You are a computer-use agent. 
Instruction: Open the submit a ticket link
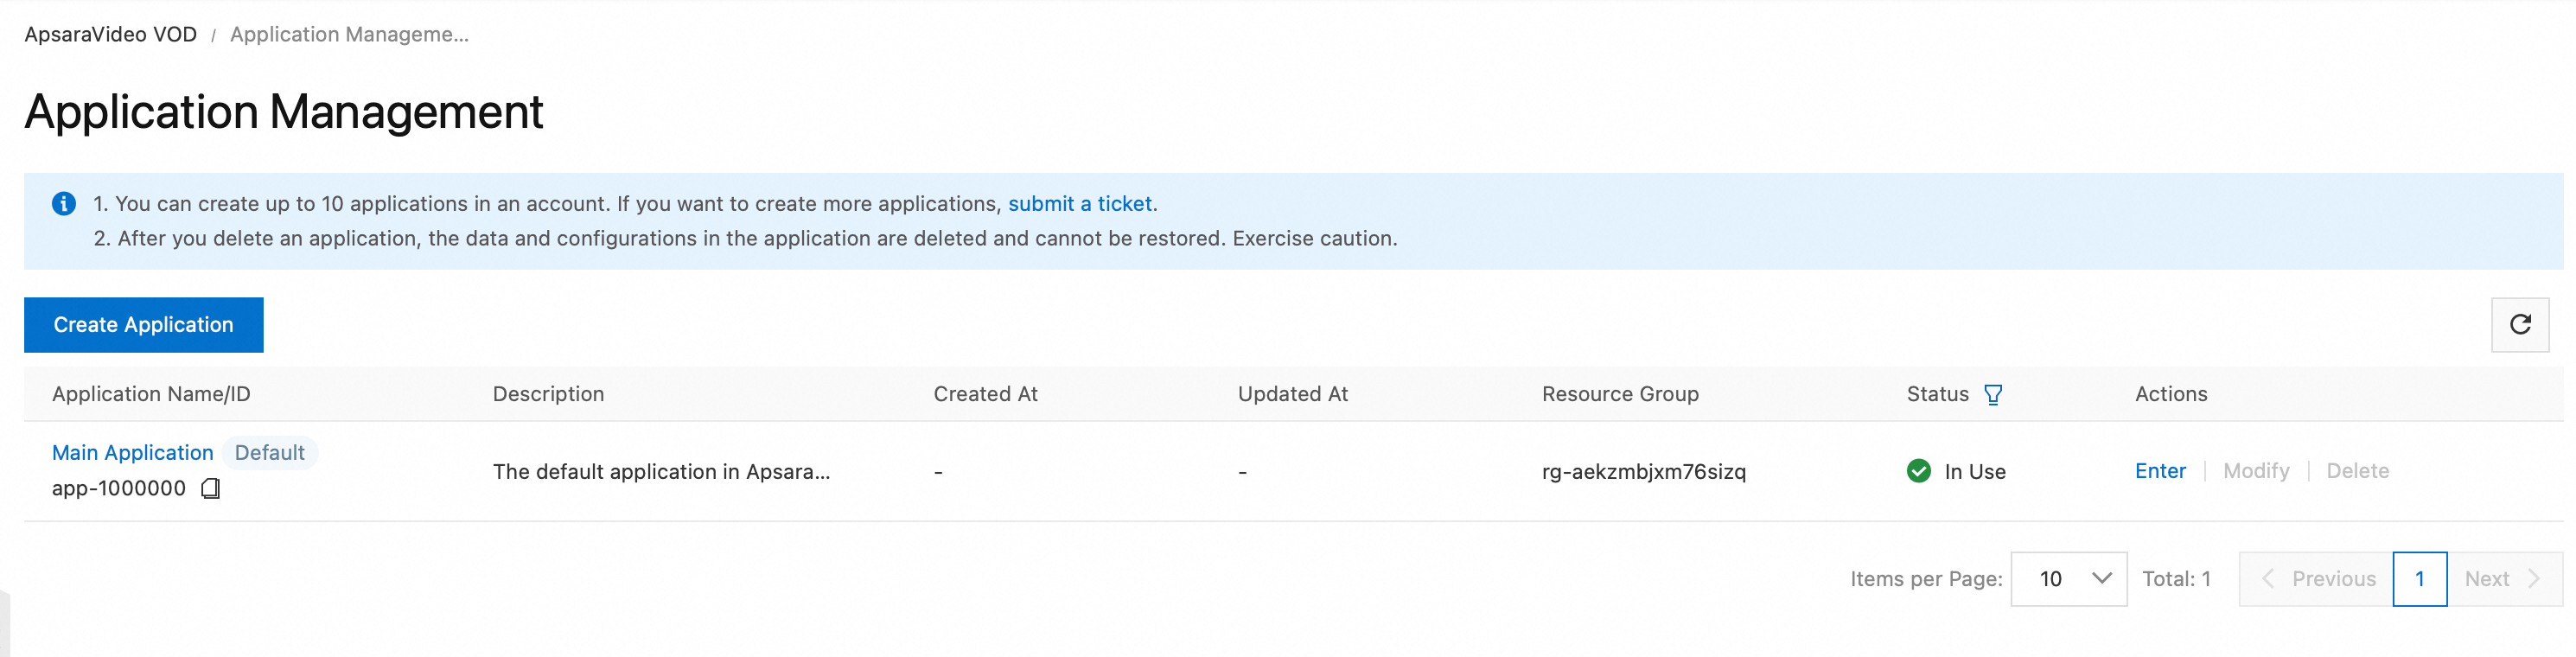coord(1079,204)
